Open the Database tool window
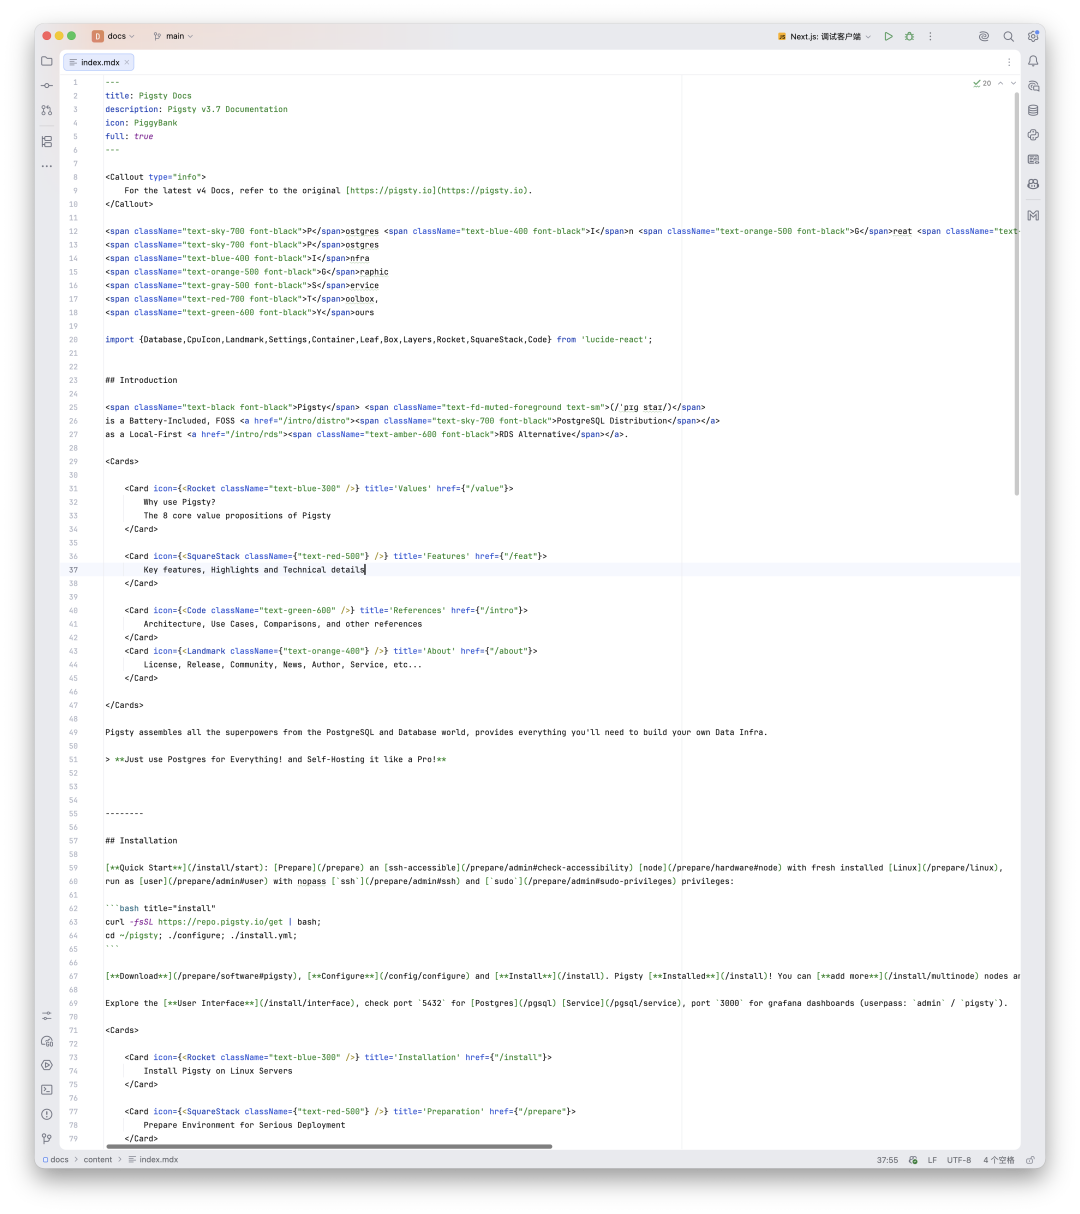 click(1033, 110)
